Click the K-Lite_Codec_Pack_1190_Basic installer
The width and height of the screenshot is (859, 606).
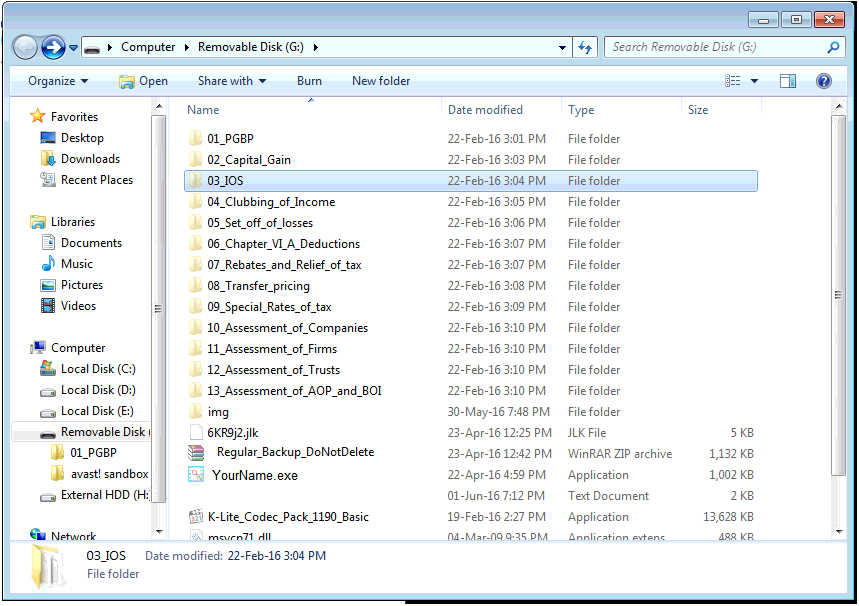coord(287,517)
